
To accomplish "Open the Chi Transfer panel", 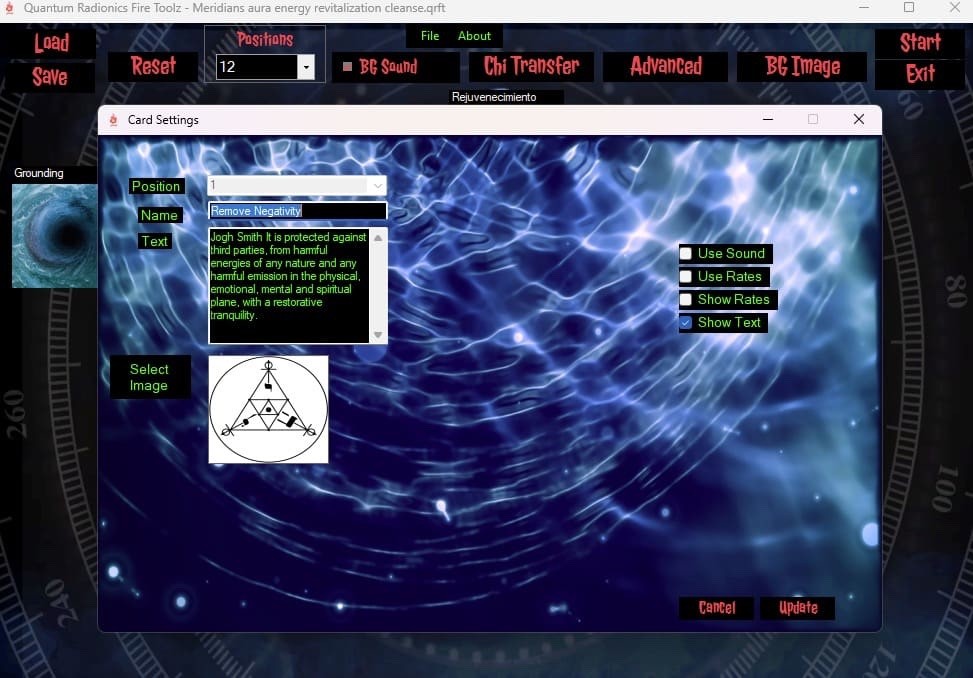I will pos(531,66).
